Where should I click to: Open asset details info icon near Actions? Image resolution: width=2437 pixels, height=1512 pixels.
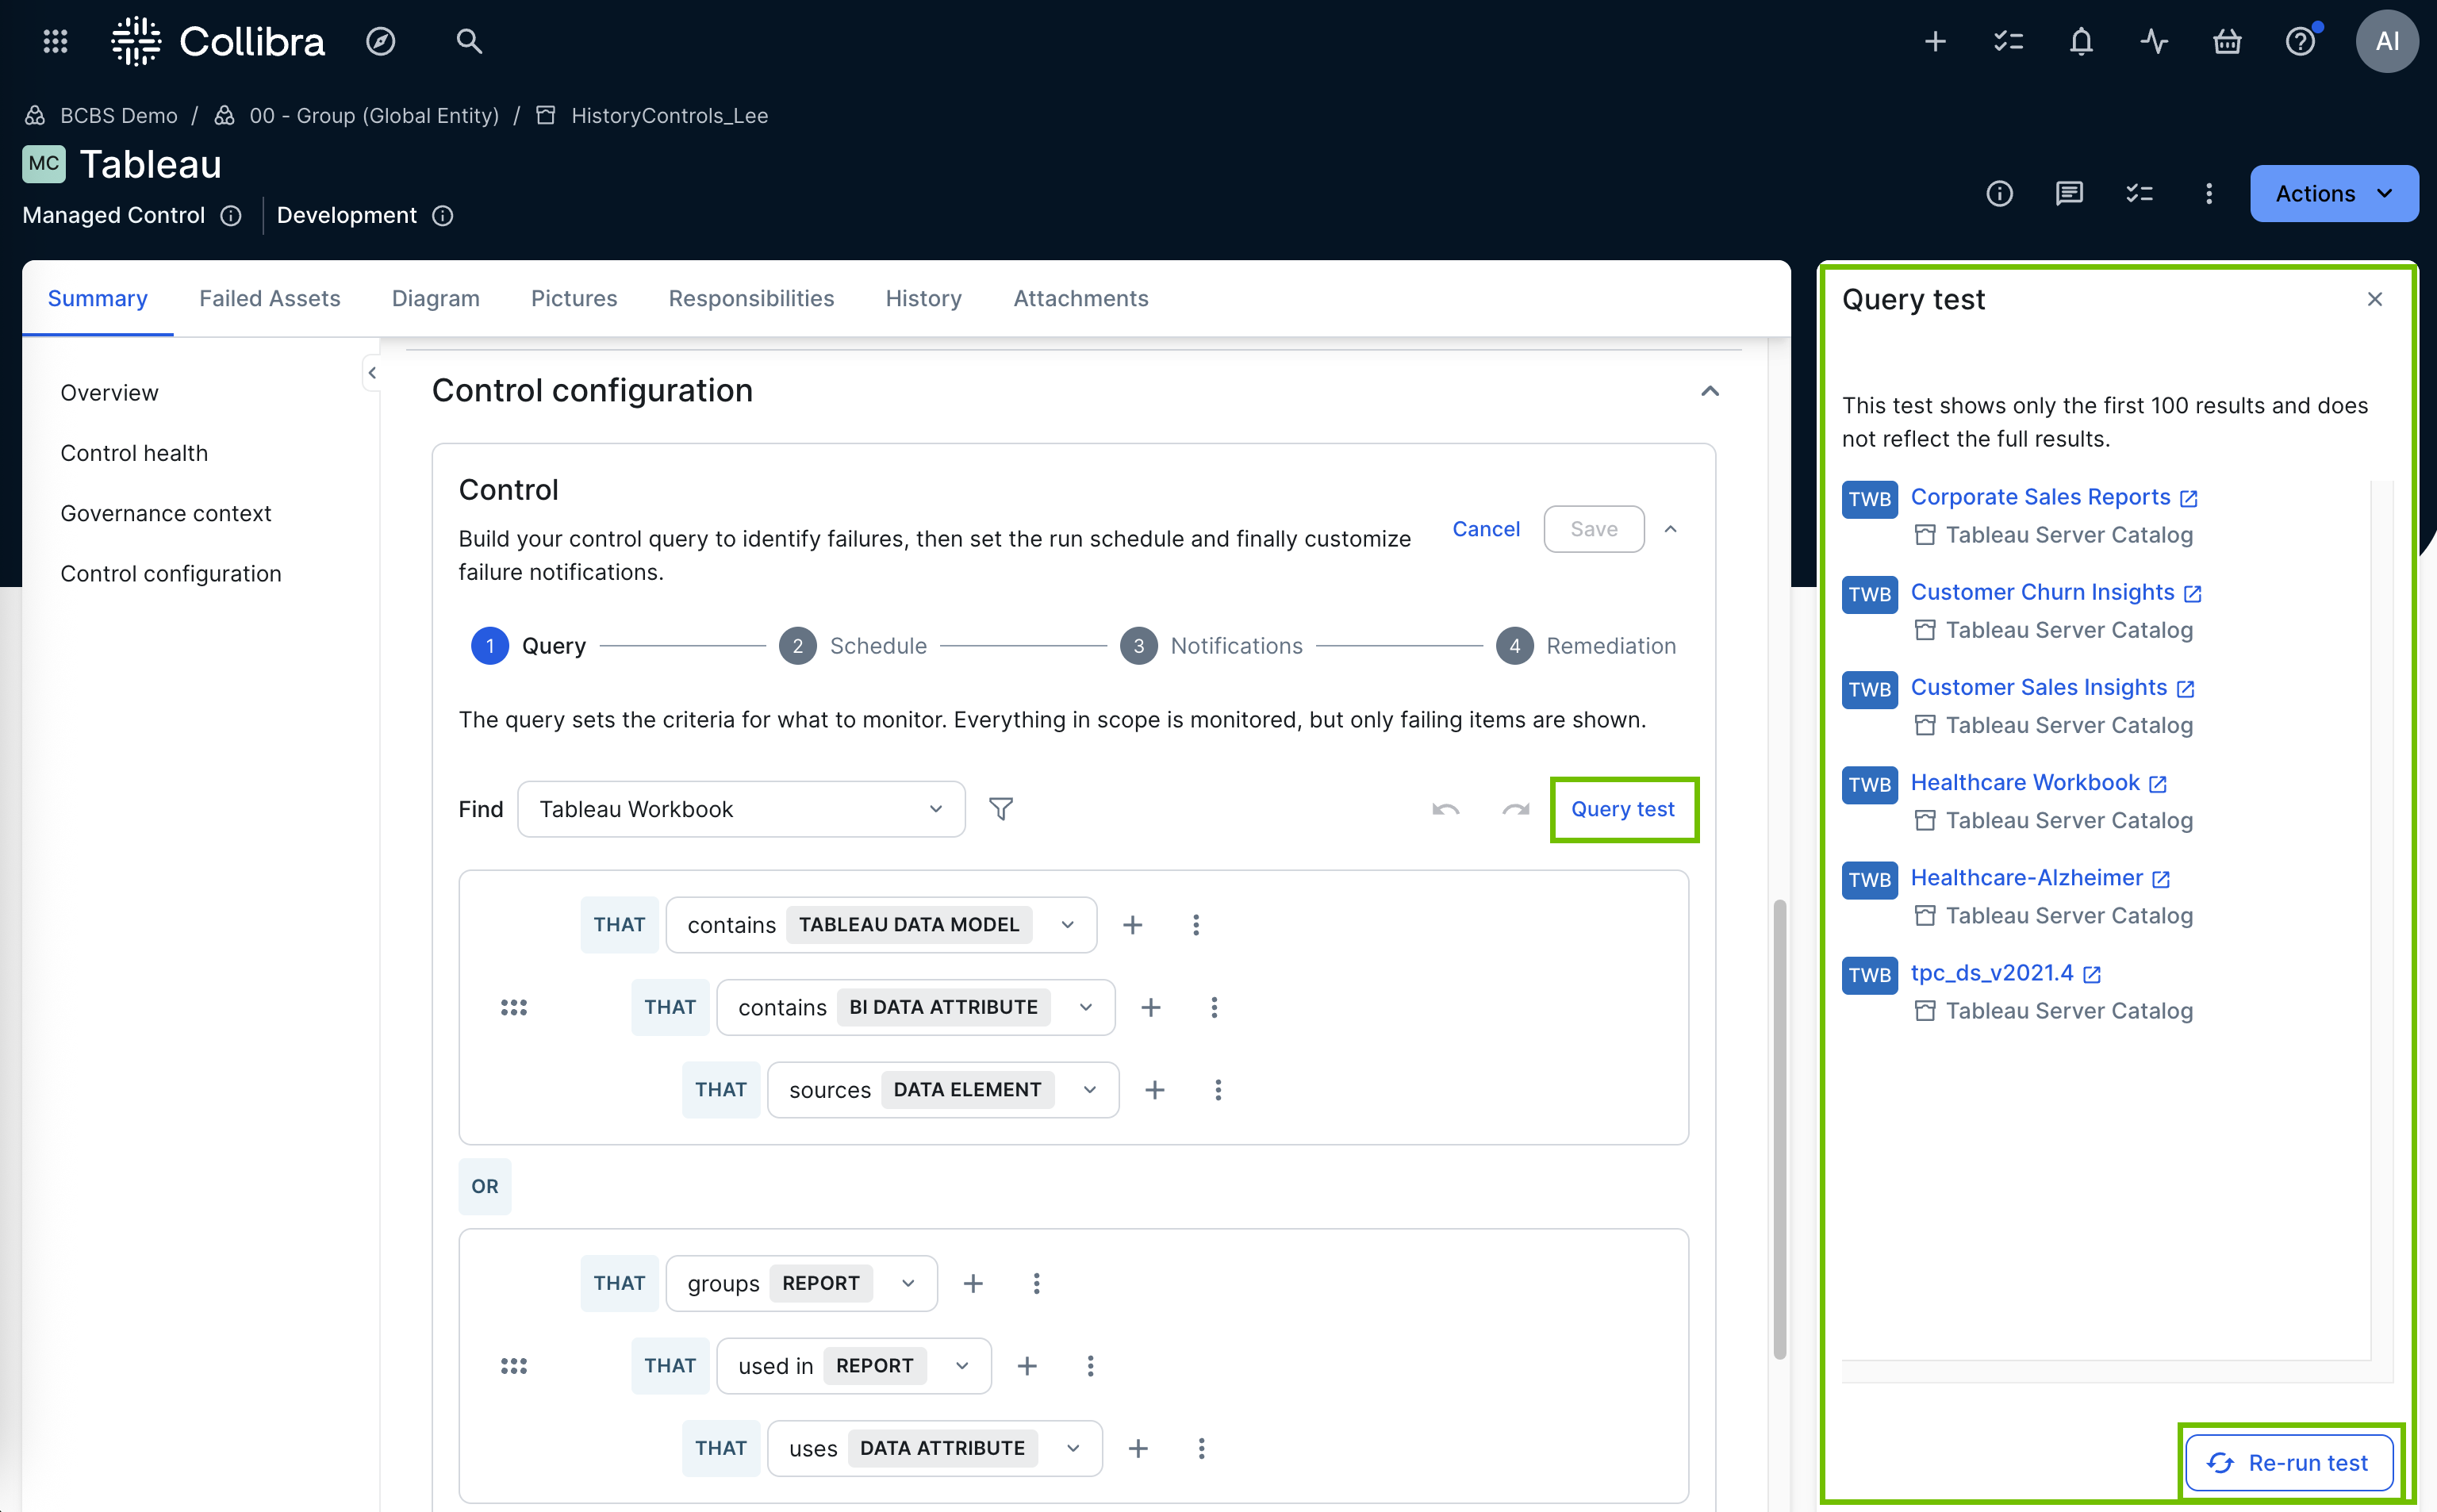click(x=1999, y=193)
